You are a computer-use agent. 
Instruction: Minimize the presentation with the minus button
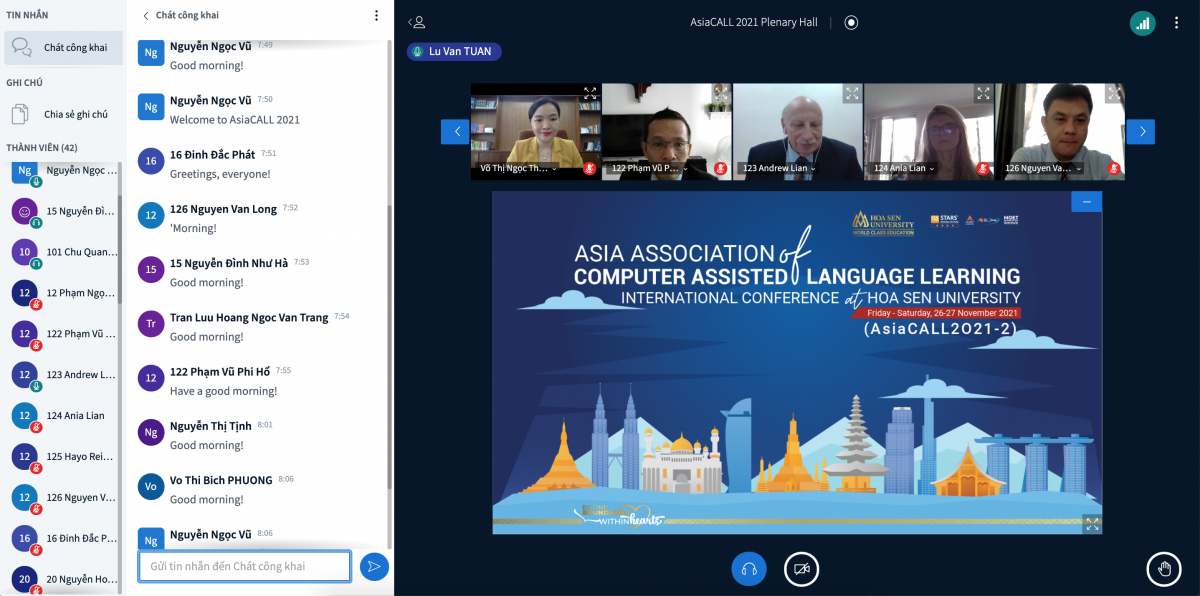click(x=1086, y=202)
